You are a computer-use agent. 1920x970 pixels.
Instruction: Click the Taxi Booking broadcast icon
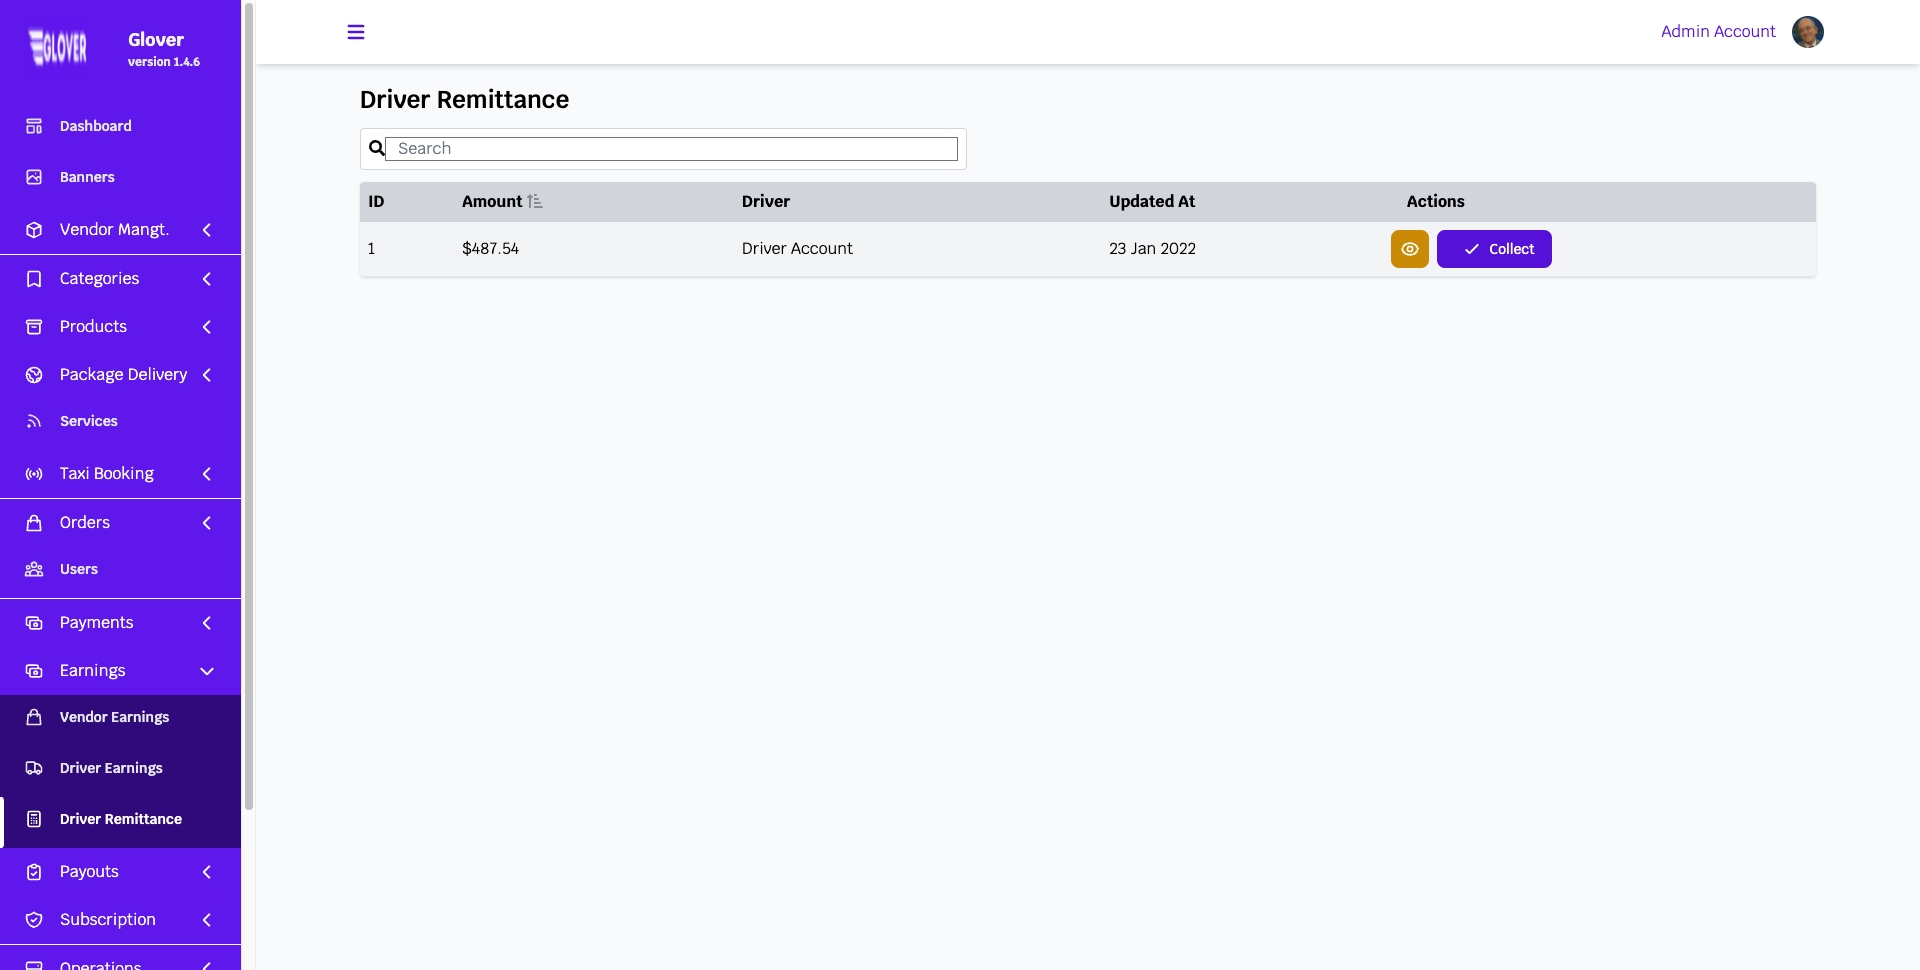[34, 474]
